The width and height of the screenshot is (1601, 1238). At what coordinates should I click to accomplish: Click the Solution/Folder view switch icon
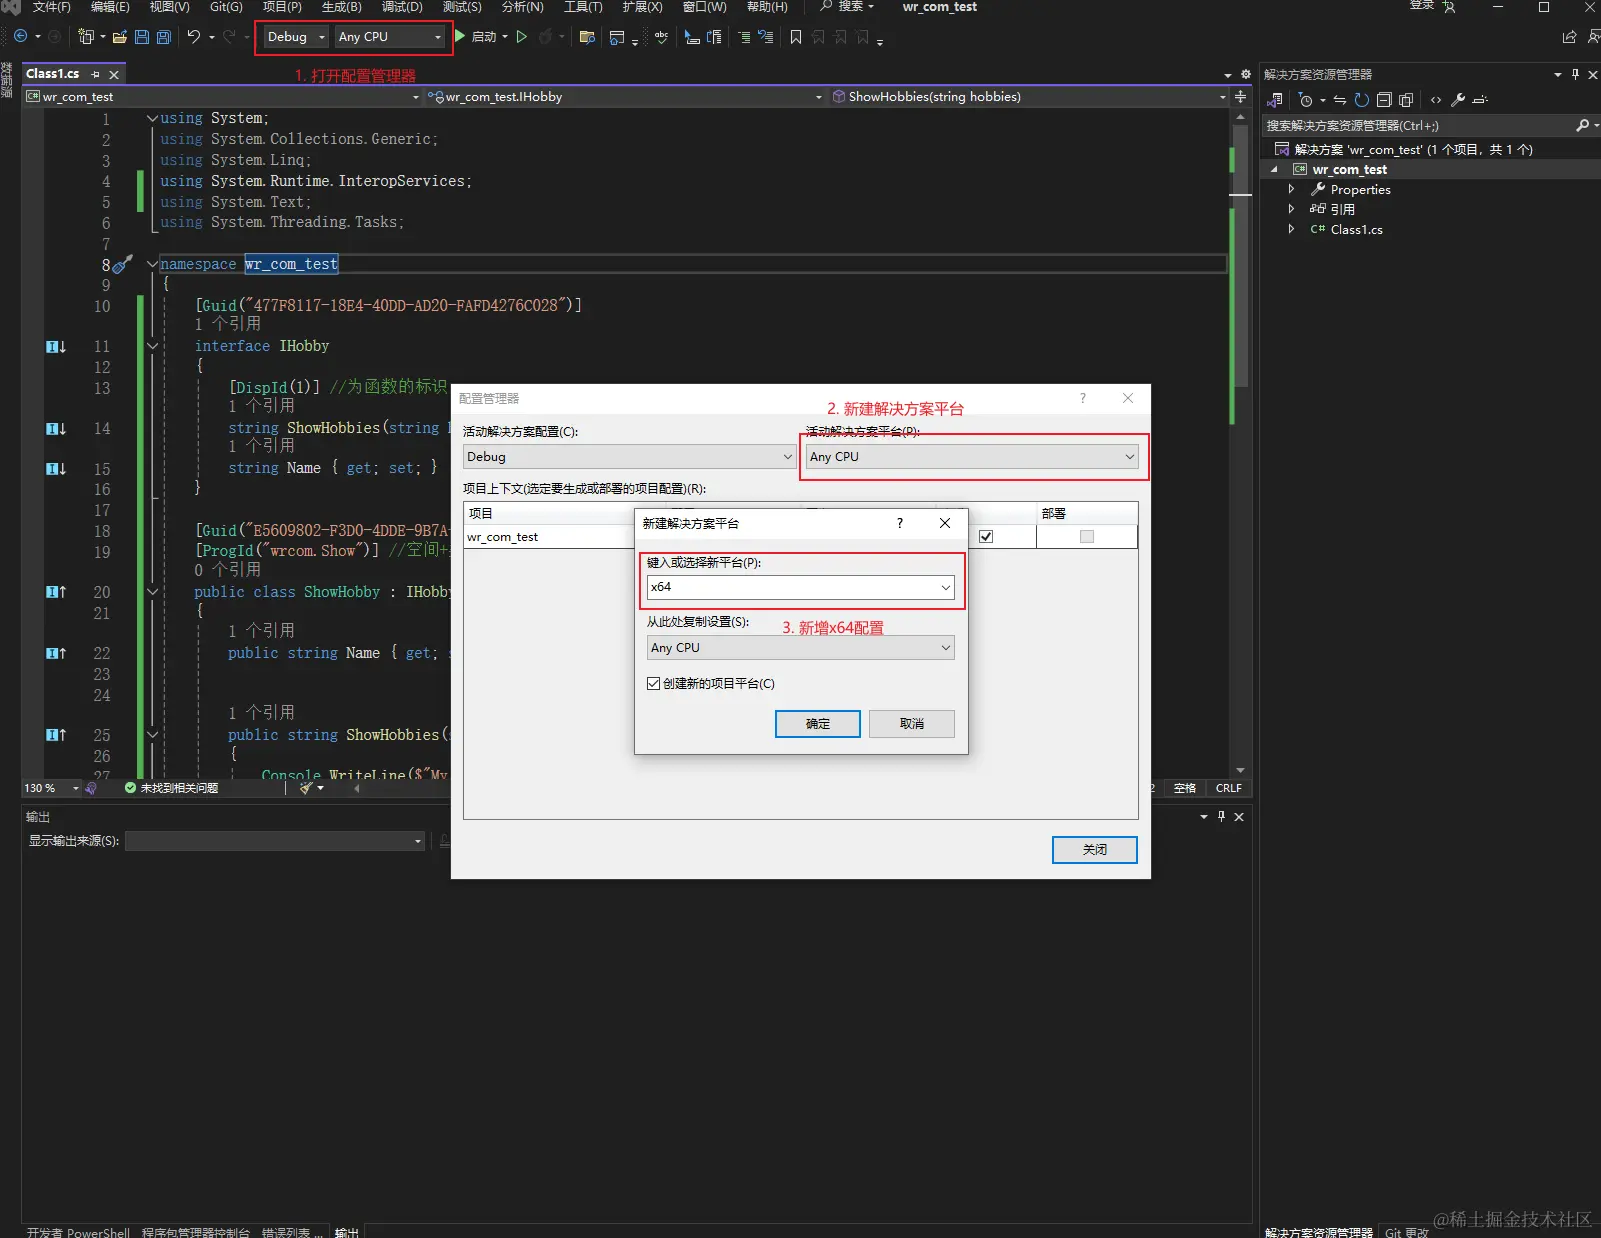(1275, 100)
